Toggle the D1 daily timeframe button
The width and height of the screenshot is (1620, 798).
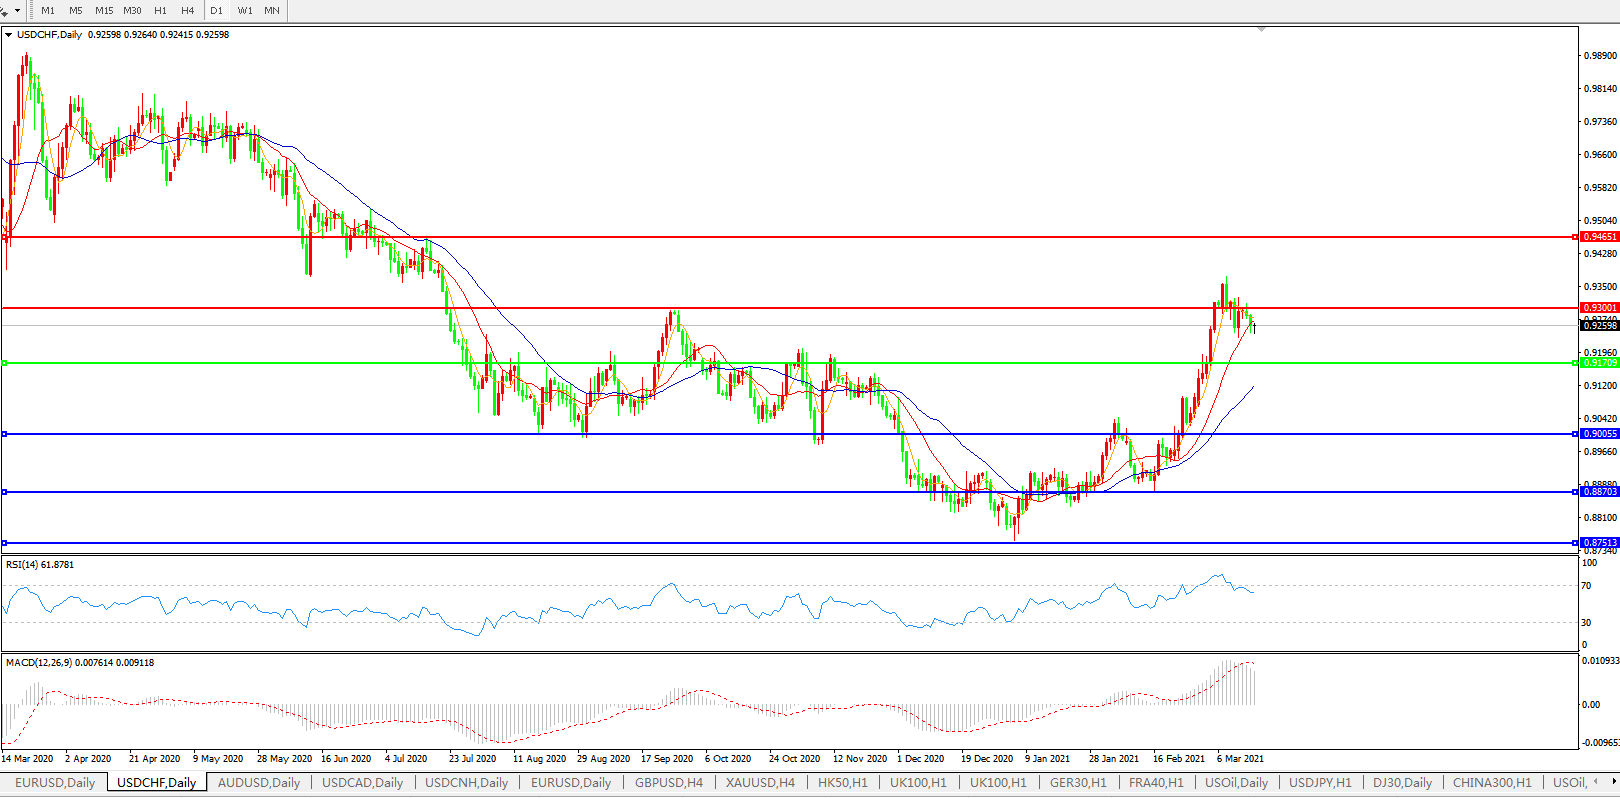pyautogui.click(x=216, y=10)
